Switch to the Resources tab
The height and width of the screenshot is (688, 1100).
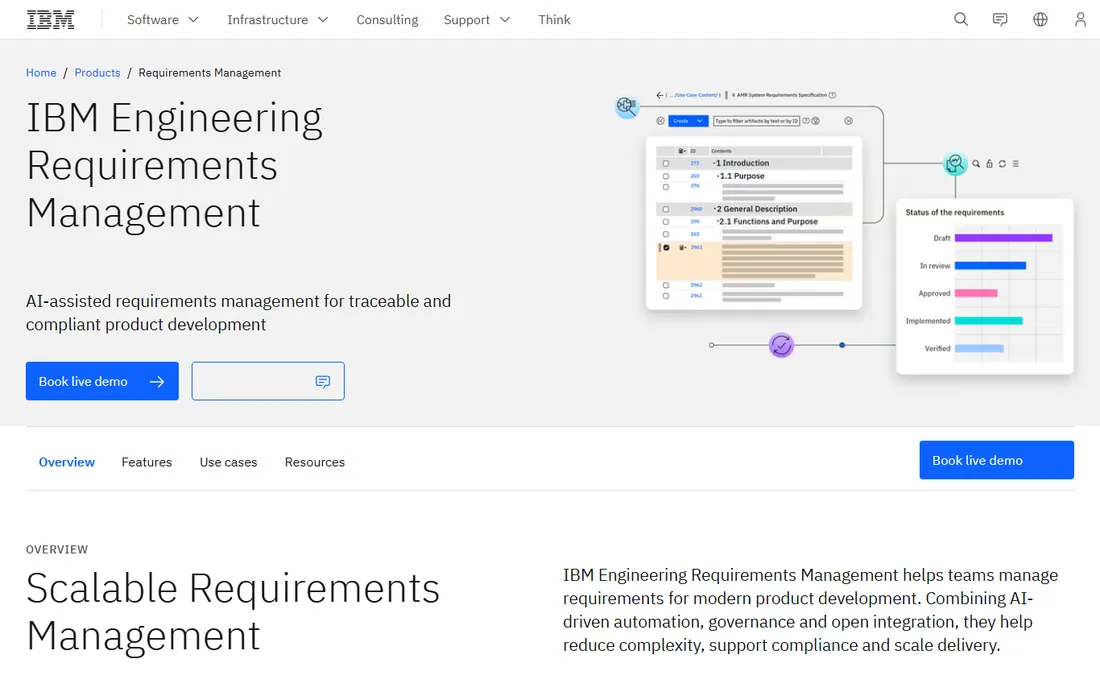point(314,462)
